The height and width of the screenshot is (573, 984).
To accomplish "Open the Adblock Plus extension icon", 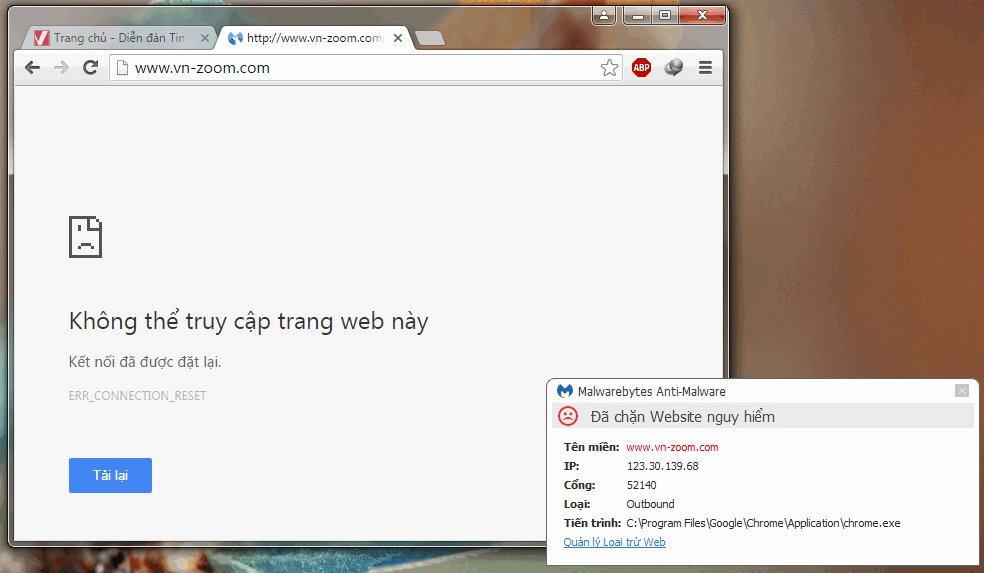I will tap(641, 68).
